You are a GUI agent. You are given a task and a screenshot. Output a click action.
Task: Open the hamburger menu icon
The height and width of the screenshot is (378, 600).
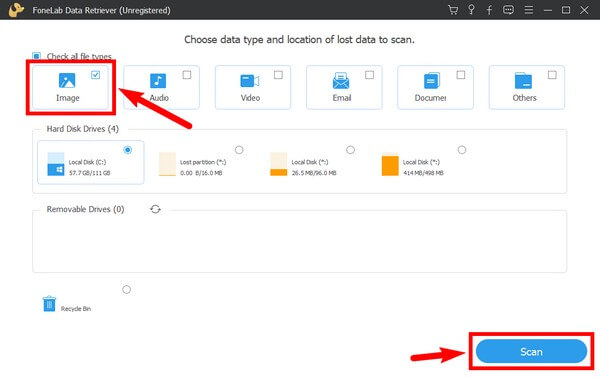click(528, 10)
